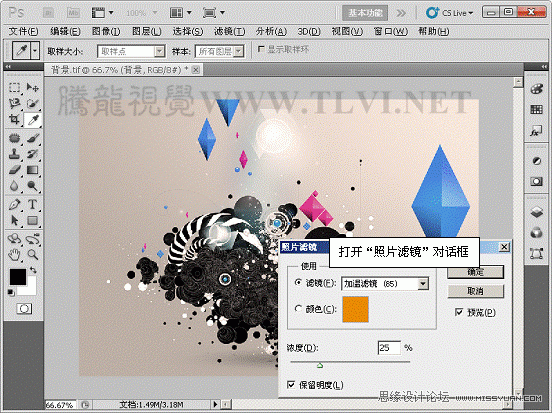The width and height of the screenshot is (552, 413).
Task: Select the Rectangular Marquee tool
Action: 14,87
